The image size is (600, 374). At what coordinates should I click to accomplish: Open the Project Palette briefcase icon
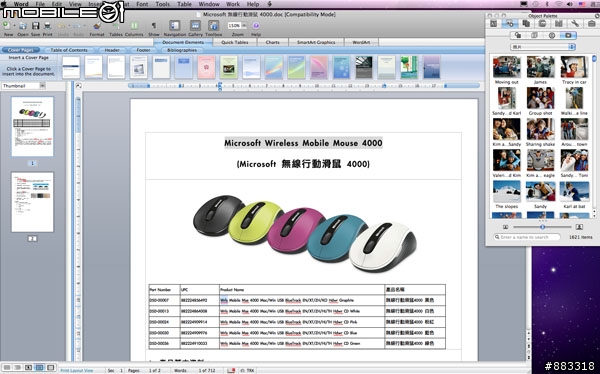coord(591,24)
